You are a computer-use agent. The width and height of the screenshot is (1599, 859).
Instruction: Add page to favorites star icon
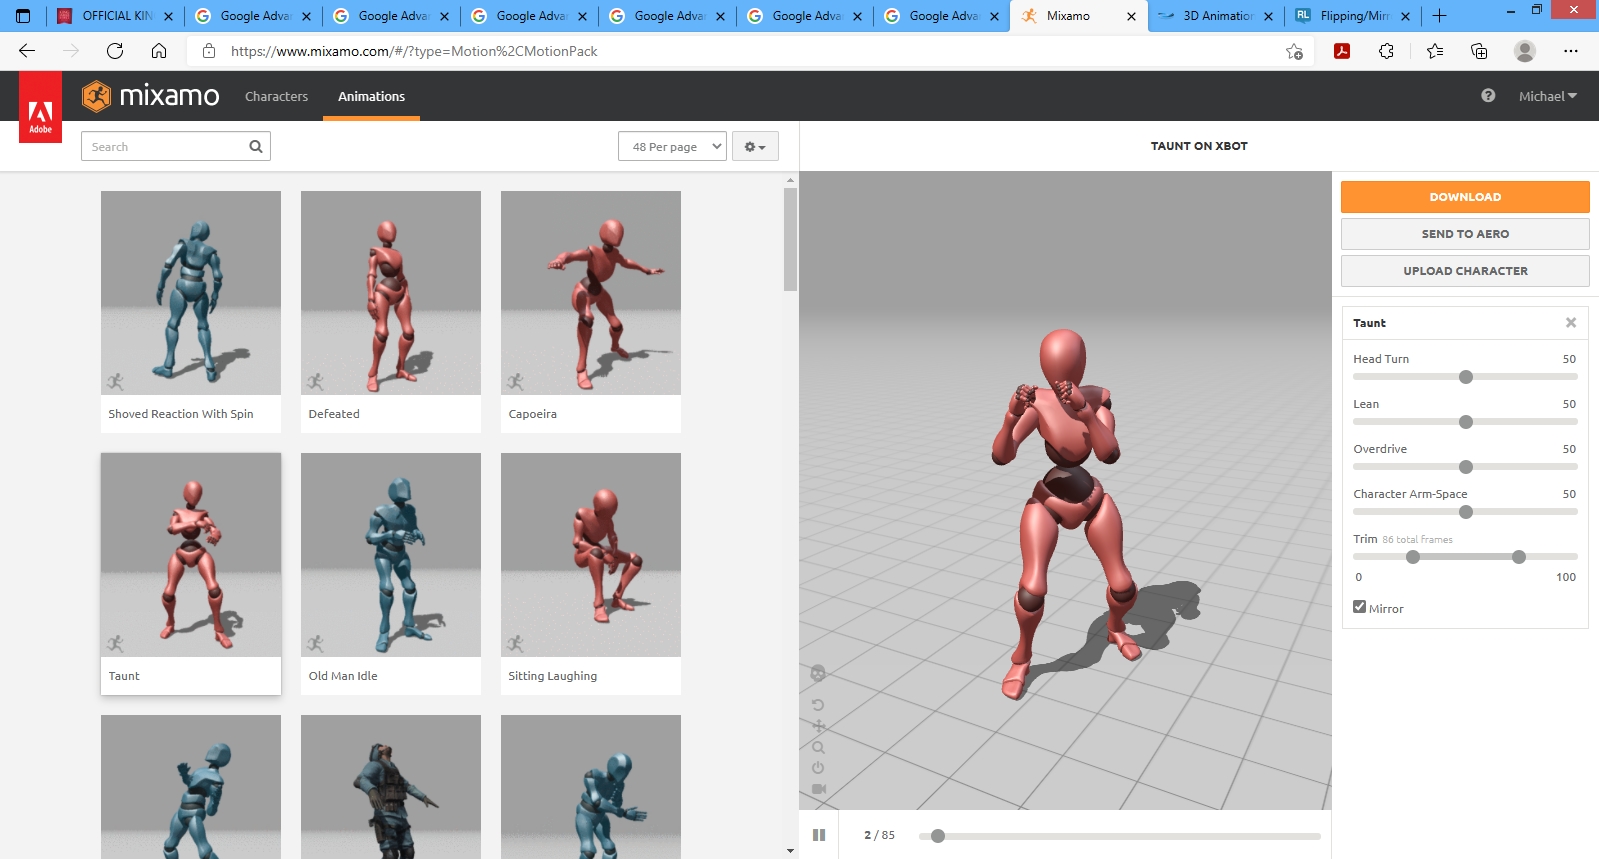pyautogui.click(x=1294, y=51)
